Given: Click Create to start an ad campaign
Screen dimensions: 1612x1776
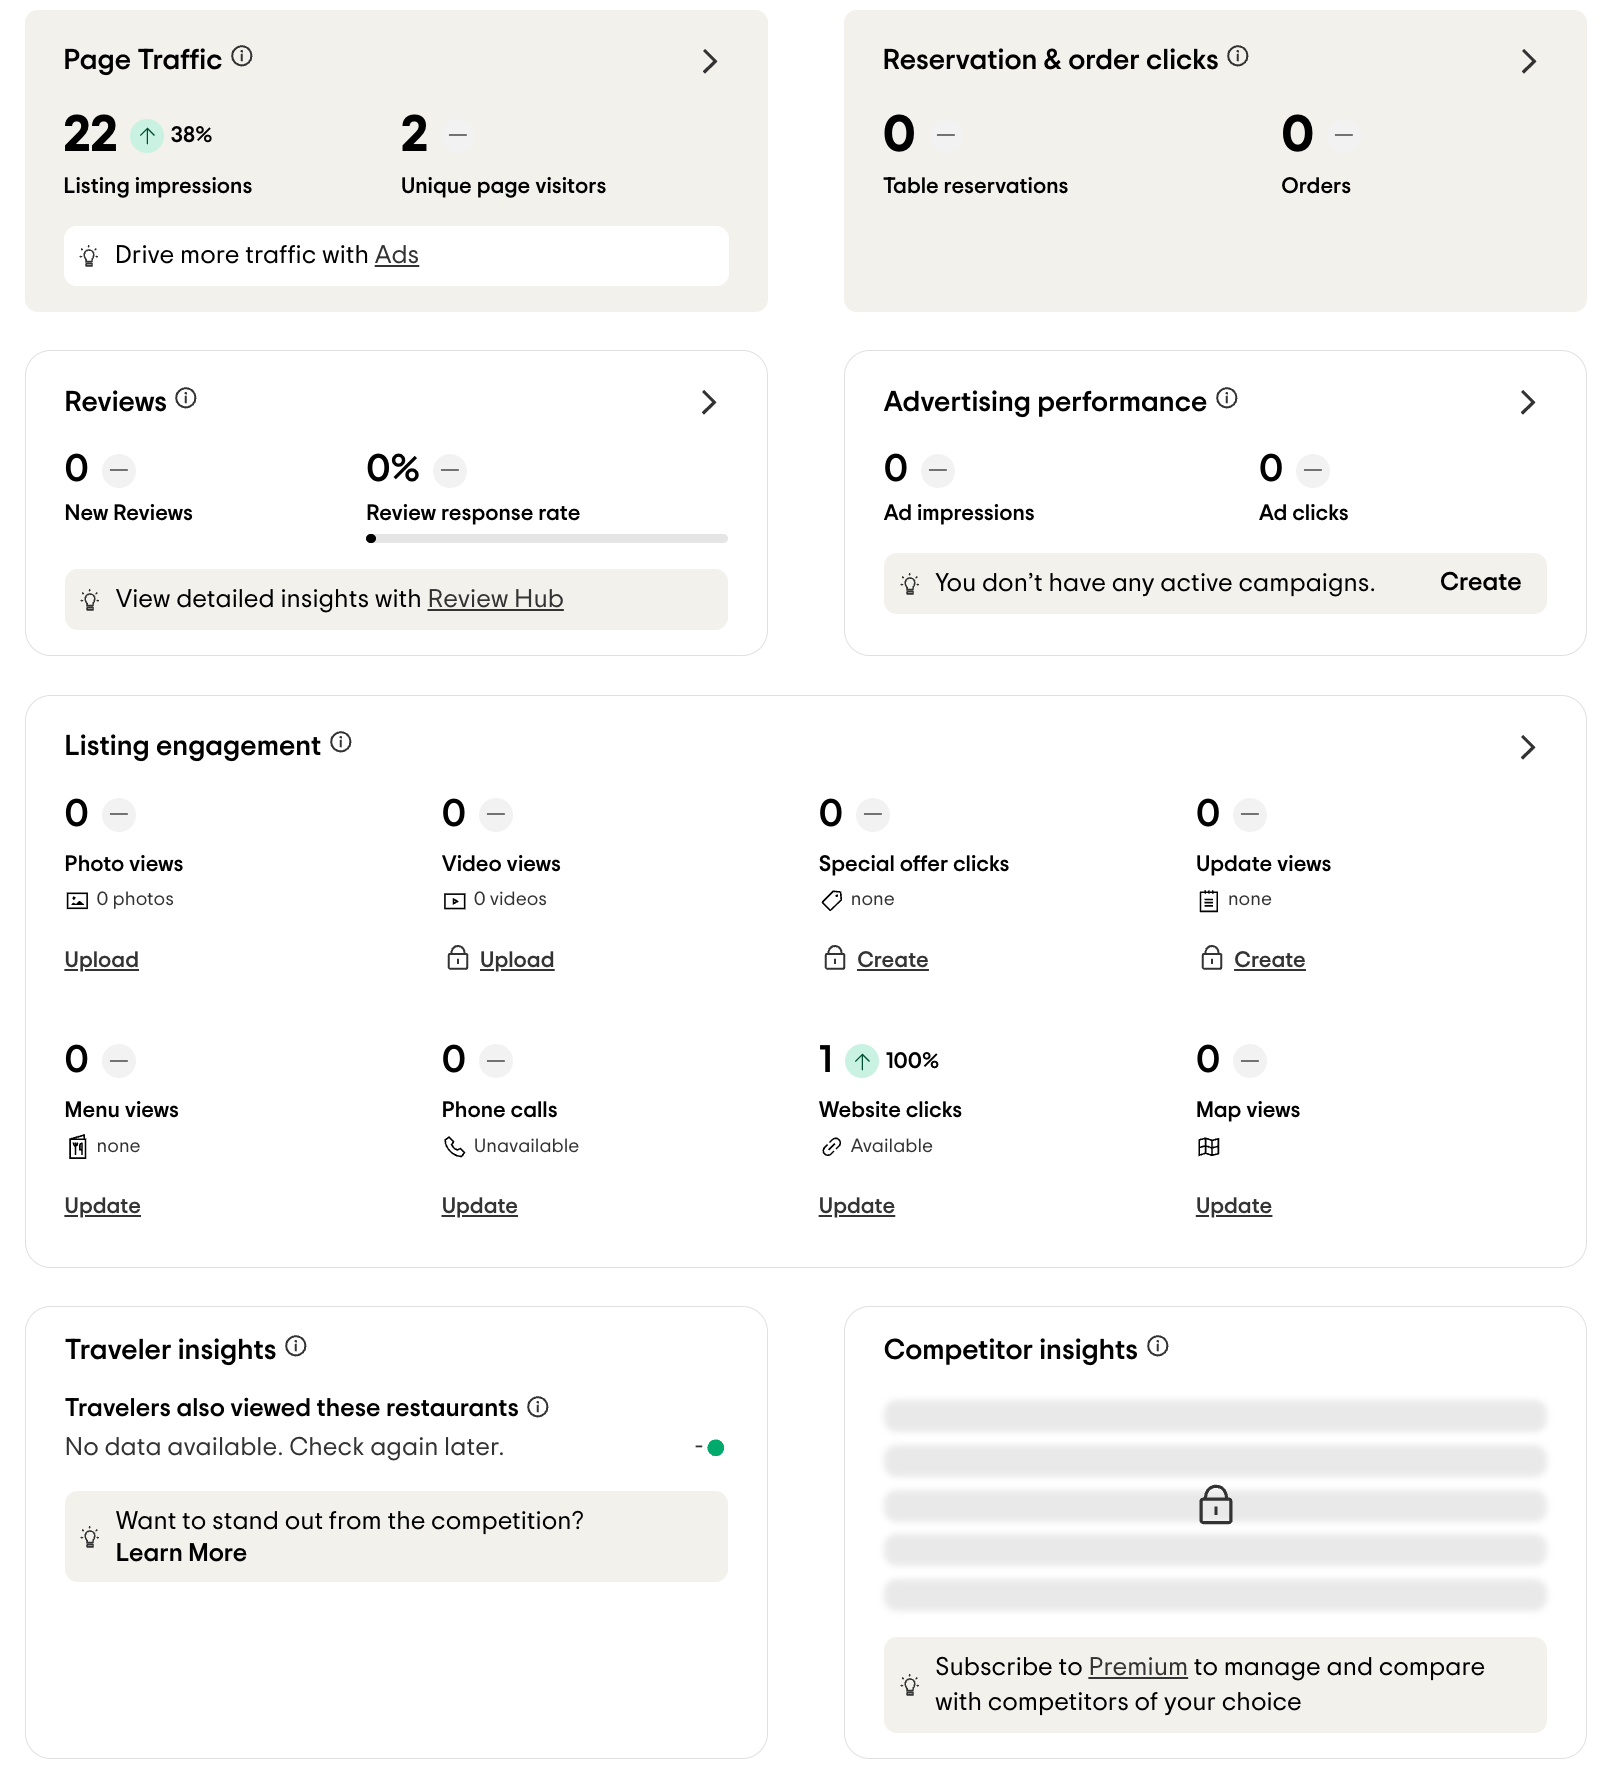Looking at the screenshot, I should [1479, 582].
